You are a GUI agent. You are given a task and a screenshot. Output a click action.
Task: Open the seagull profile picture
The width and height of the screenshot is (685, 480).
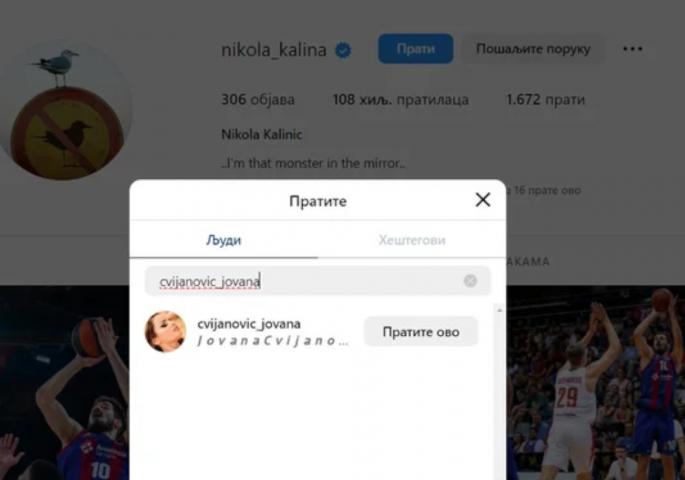coord(65,111)
